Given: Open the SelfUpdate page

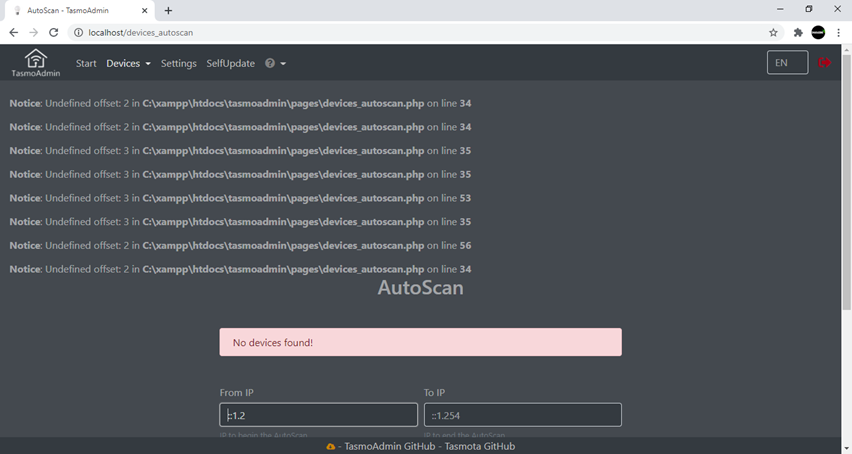Looking at the screenshot, I should tap(230, 64).
